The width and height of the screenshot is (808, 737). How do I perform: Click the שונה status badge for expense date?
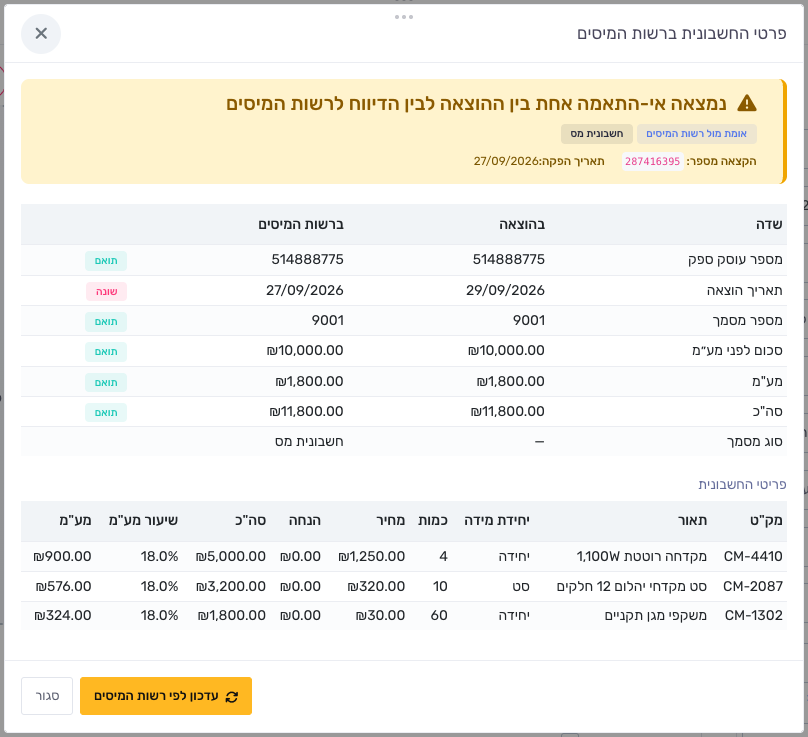point(106,292)
